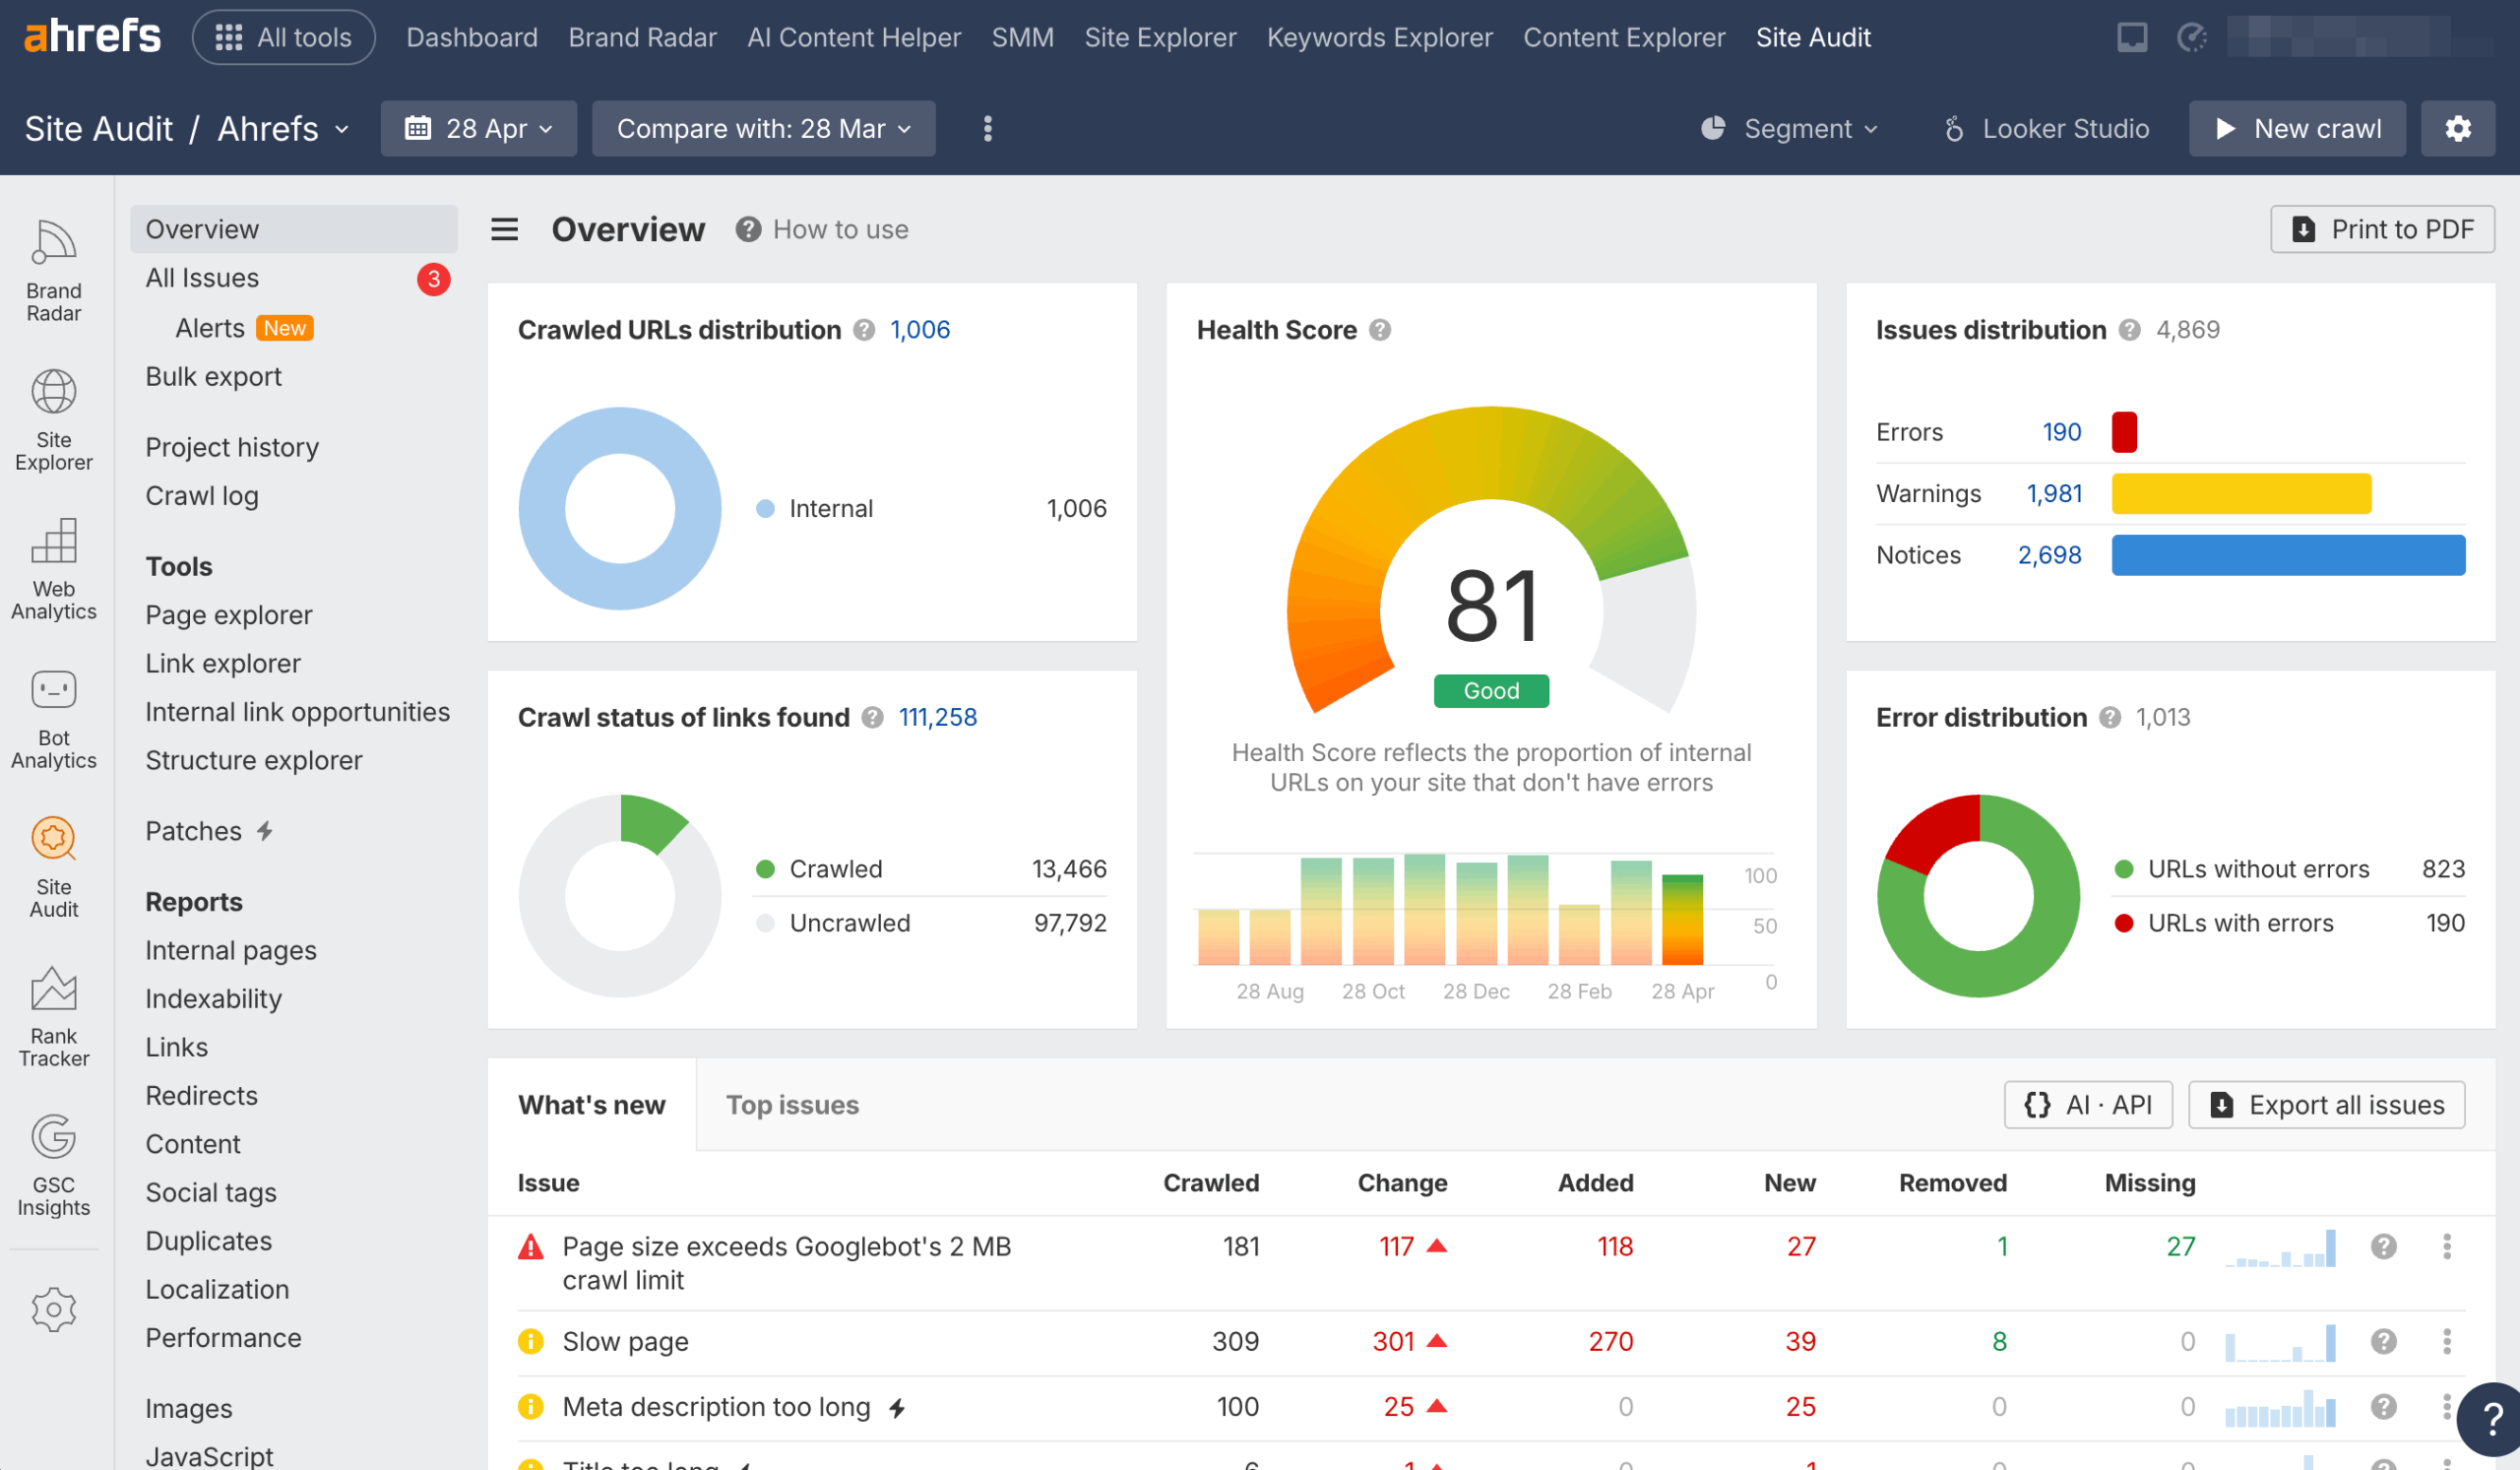Screen dimensions: 2520x1470
Task: Click Export all issues button
Action: 2326,1105
